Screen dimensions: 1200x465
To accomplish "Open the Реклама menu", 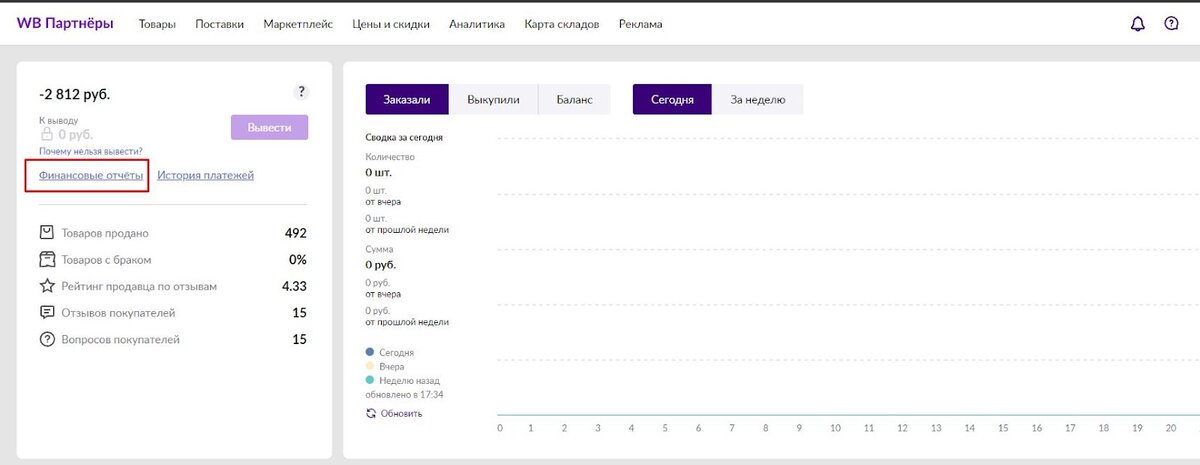I will point(640,24).
